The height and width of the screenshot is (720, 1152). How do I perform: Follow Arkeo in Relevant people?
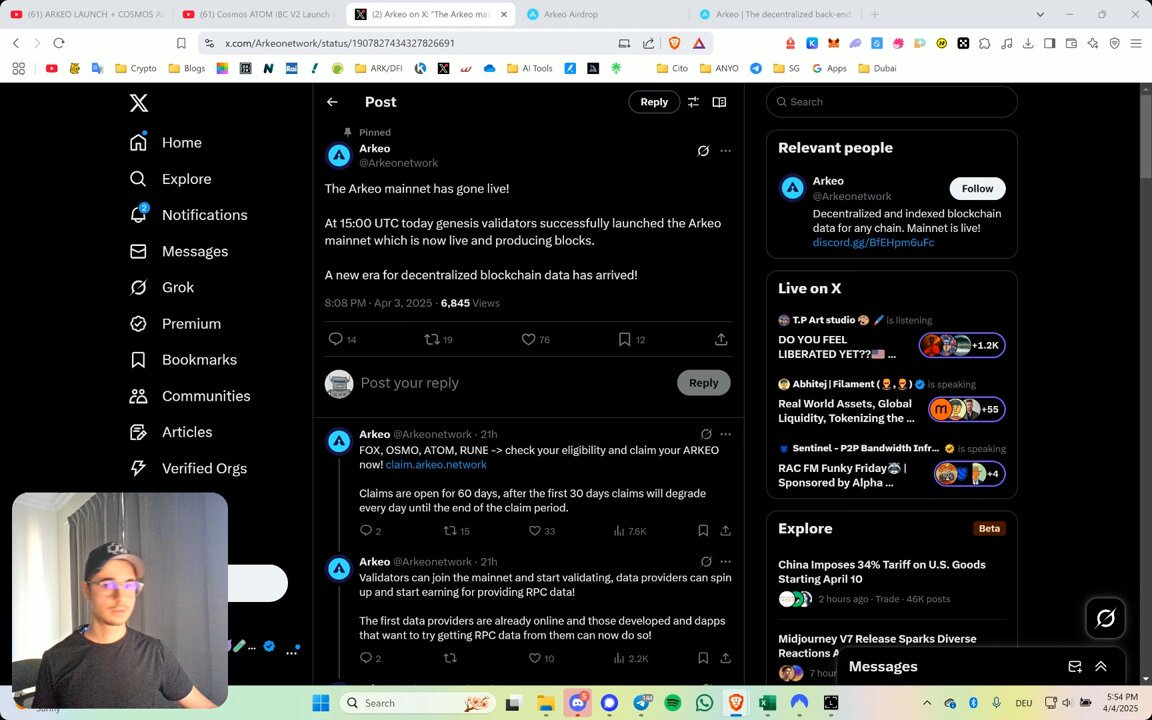pos(977,189)
